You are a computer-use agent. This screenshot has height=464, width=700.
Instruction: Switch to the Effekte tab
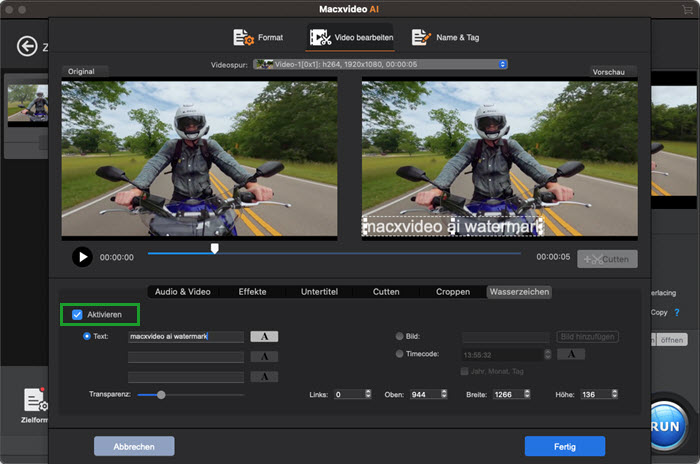(x=252, y=292)
